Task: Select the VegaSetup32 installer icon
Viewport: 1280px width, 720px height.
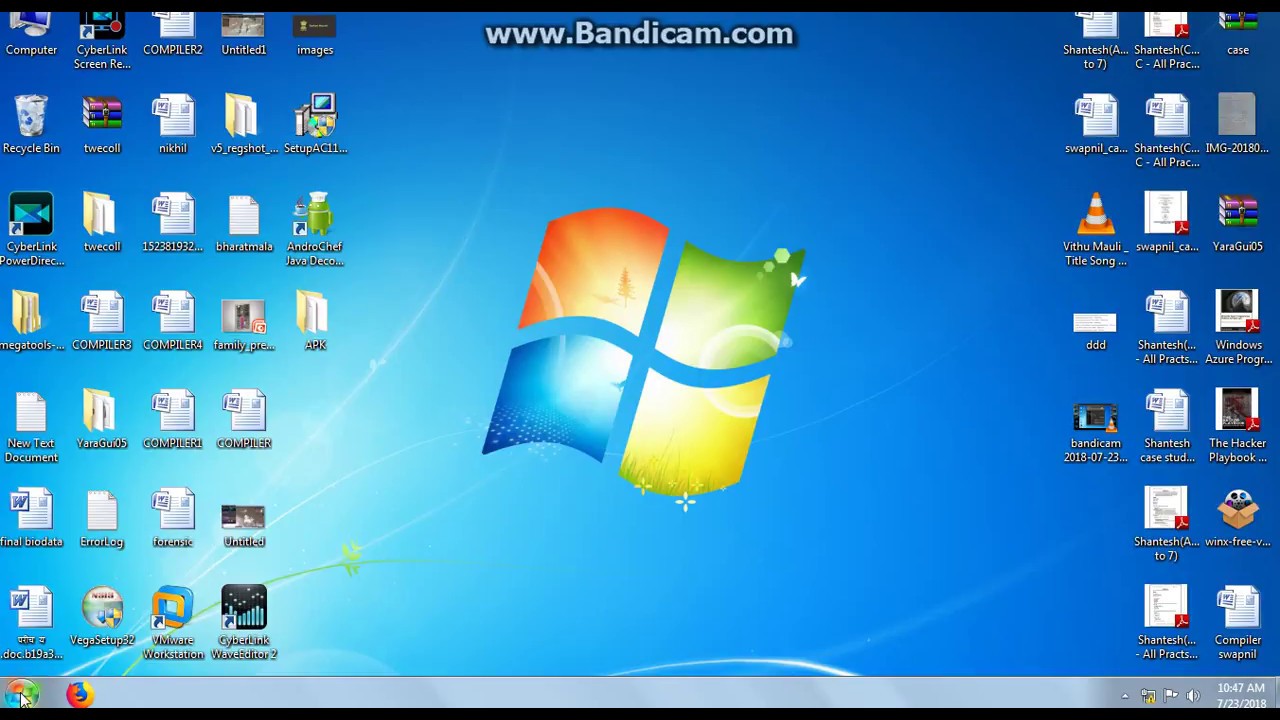Action: 102,615
